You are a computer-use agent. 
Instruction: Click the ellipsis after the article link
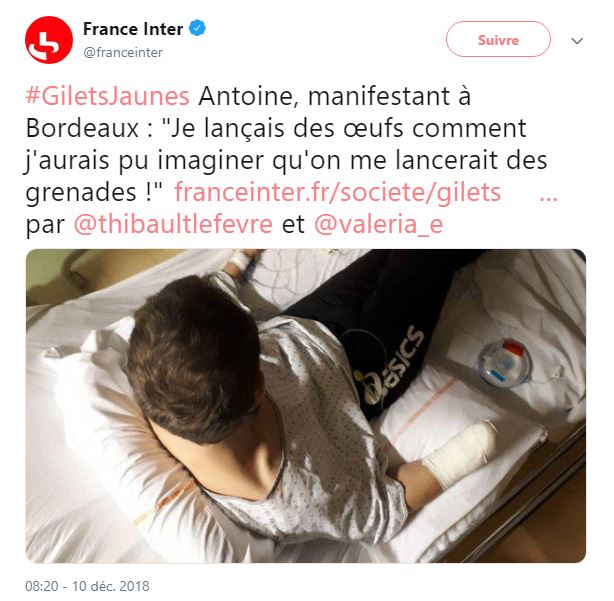[548, 197]
